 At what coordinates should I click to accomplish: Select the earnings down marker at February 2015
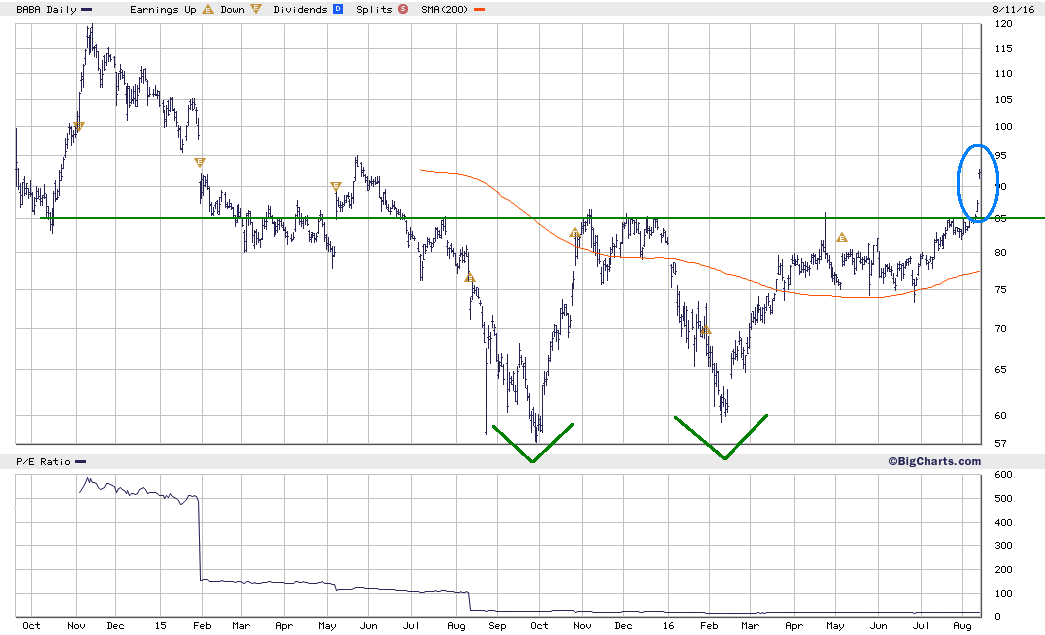[x=200, y=162]
